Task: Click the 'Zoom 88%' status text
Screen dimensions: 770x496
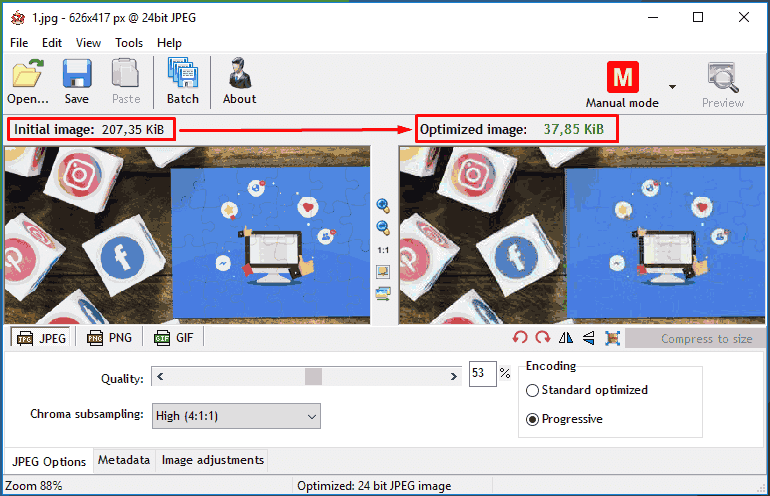Action: (x=34, y=486)
